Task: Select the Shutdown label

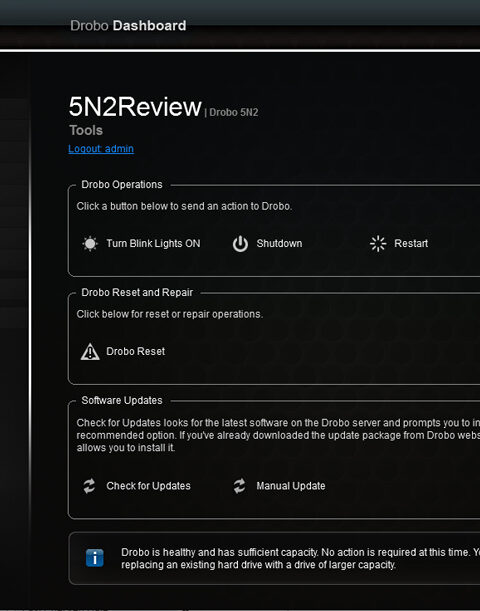Action: tap(279, 244)
